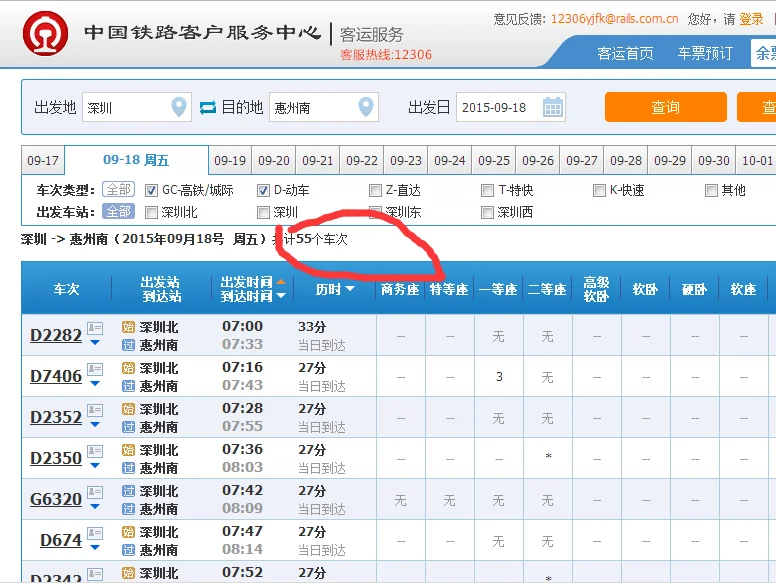Open the D674 train number link
Viewport: 776px width, 583px height.
click(x=61, y=540)
